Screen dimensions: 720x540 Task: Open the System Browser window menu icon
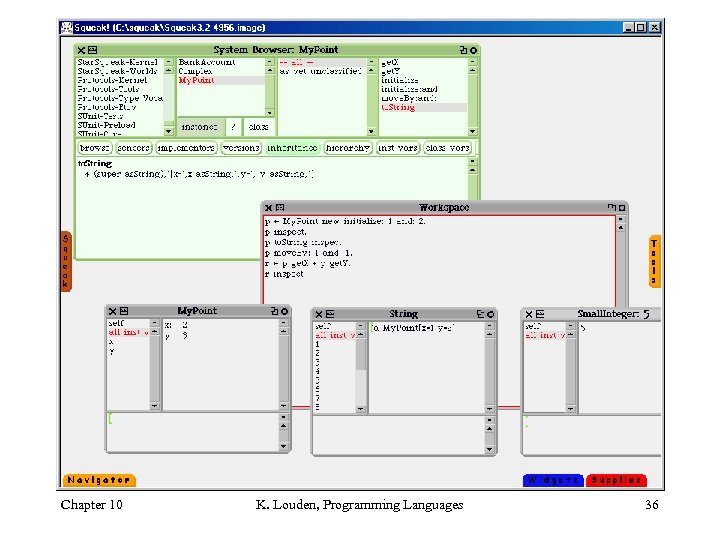[92, 50]
